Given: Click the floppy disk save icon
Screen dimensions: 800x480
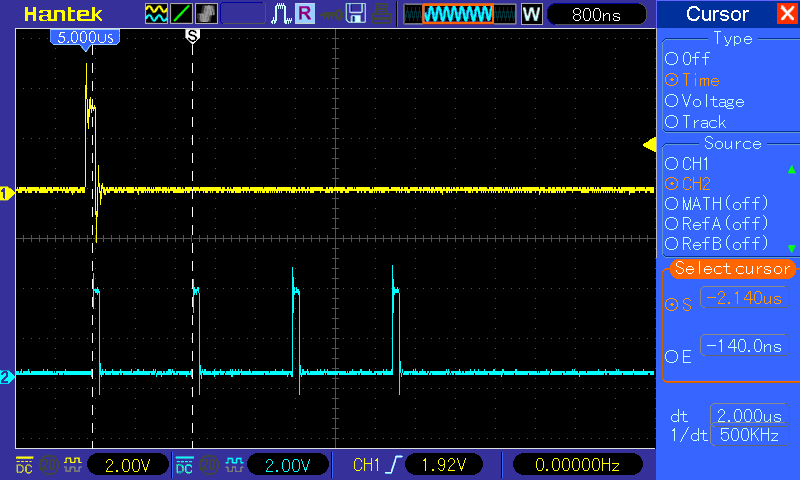Looking at the screenshot, I should click(x=356, y=14).
